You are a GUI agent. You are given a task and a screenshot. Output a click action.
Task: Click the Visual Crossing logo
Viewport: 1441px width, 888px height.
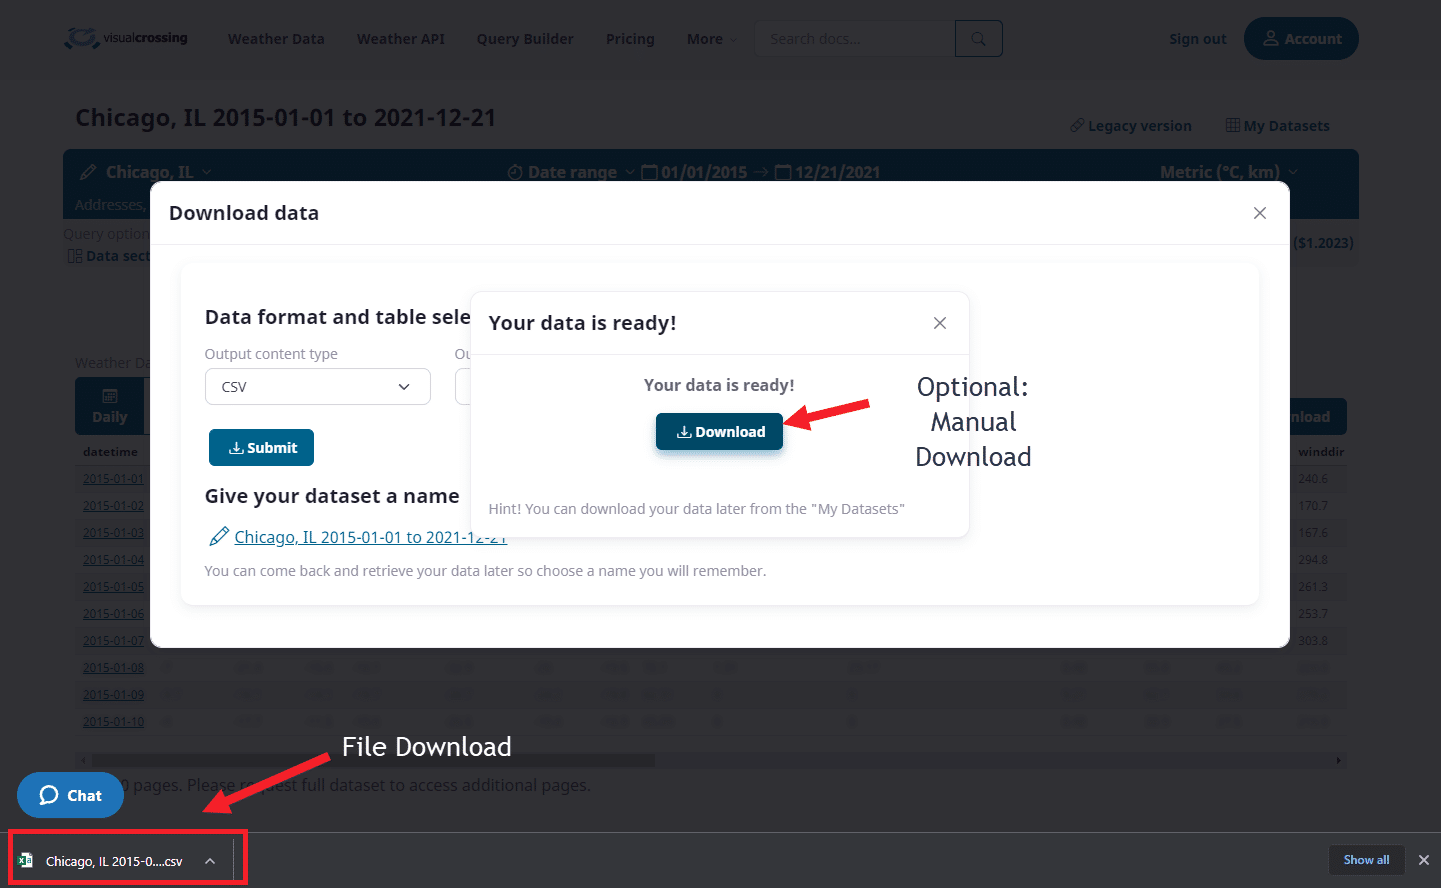125,38
